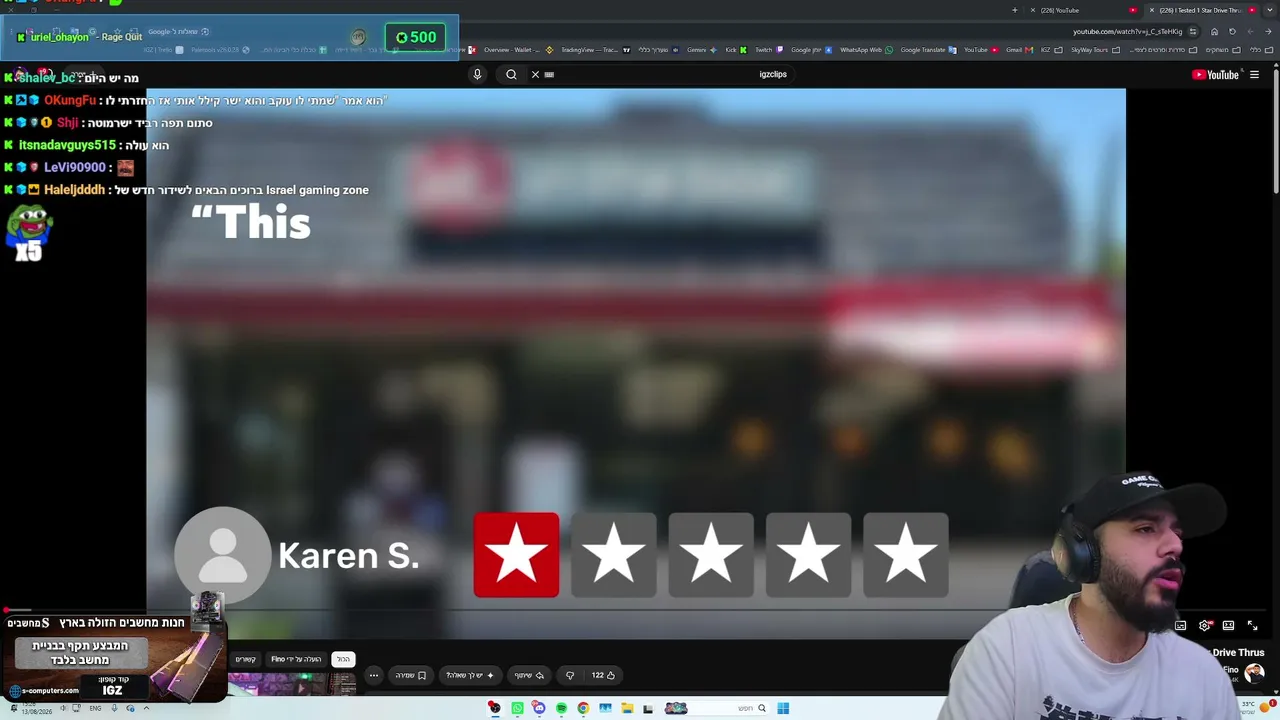The image size is (1280, 720).
Task: Open the IGZ bookmarks folder
Action: point(1051,50)
